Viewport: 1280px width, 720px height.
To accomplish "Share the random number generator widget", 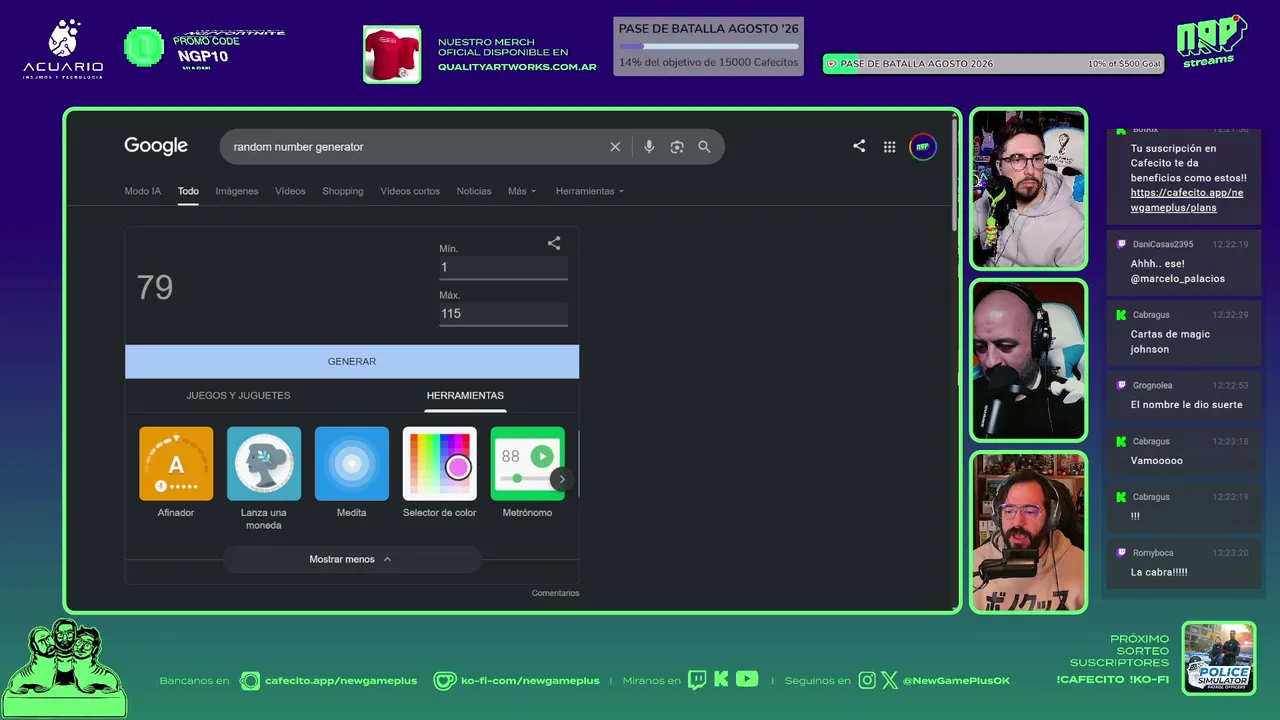I will [554, 243].
